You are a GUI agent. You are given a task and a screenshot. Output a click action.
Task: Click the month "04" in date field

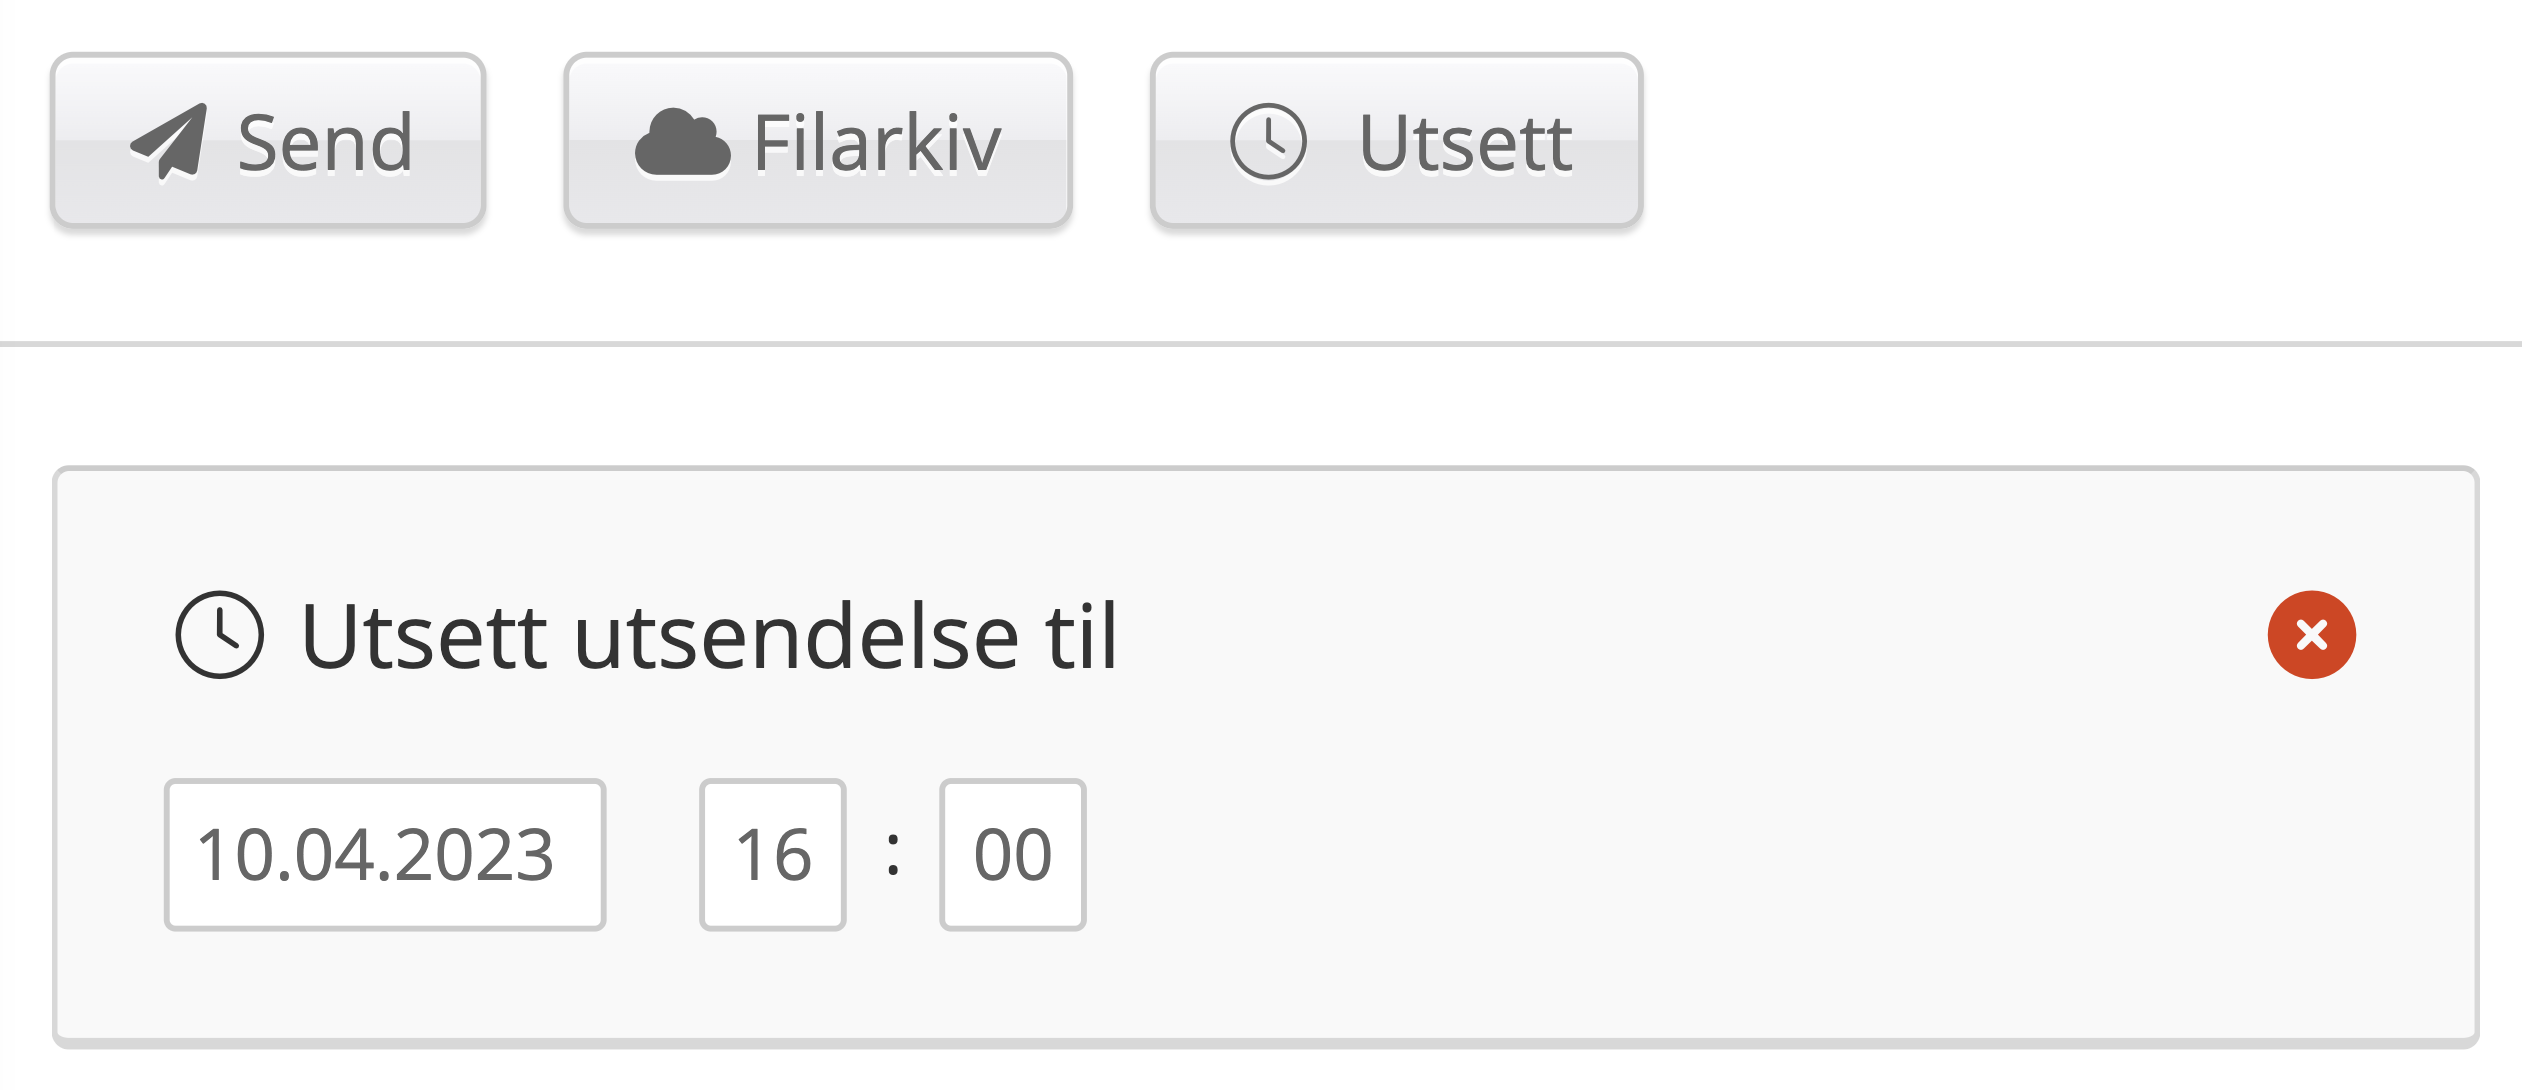[334, 855]
